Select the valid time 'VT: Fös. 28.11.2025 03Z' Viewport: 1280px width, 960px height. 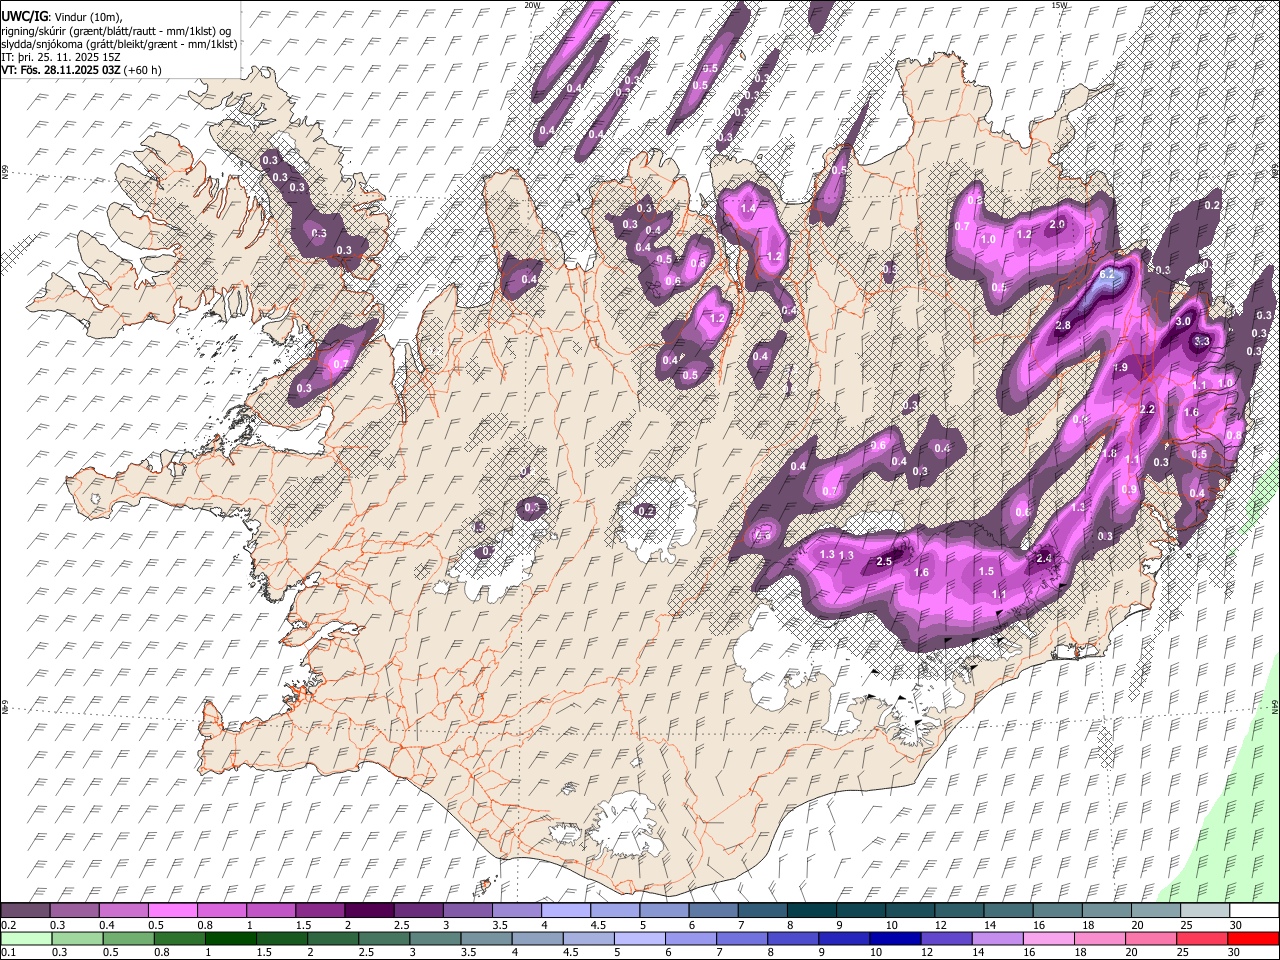click(x=62, y=70)
